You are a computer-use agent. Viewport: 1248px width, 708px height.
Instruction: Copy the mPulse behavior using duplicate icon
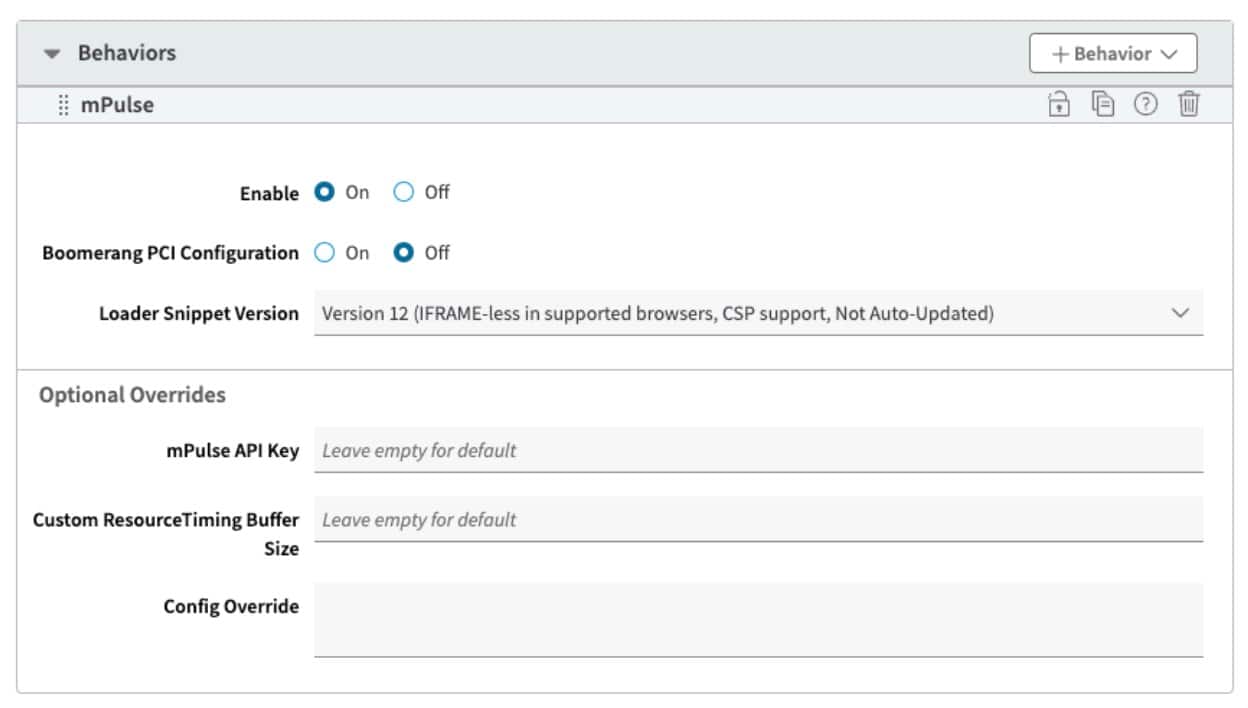point(1102,104)
